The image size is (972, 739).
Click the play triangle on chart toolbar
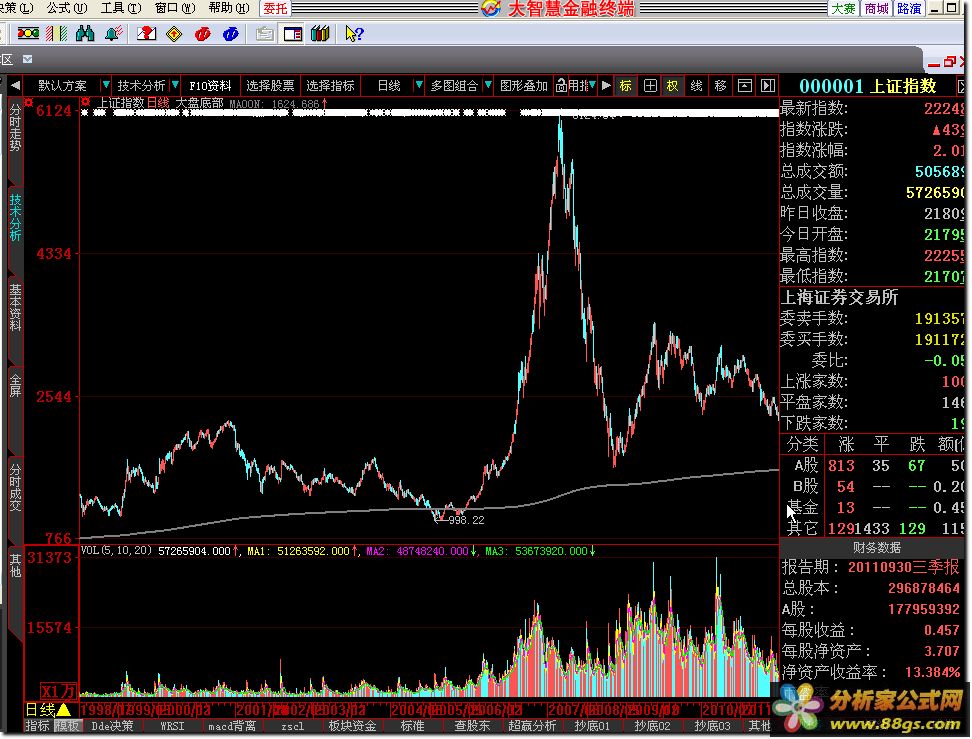click(606, 86)
